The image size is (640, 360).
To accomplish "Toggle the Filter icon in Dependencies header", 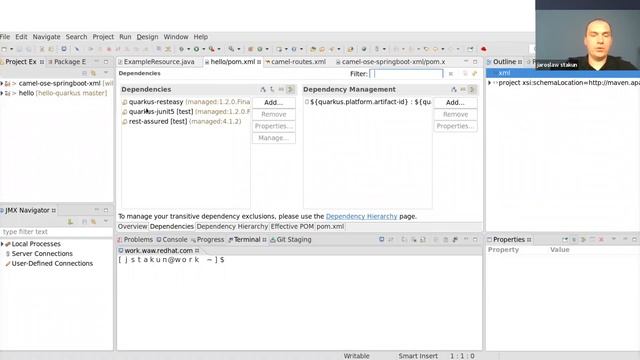I will (x=290, y=89).
